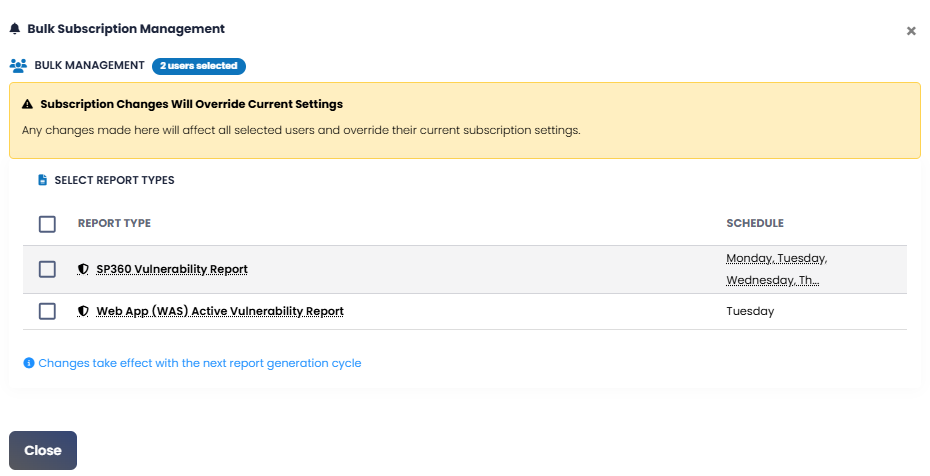Click the truncated Monday, Tuesday, Wednesday schedule text
930x476 pixels.
click(776, 269)
